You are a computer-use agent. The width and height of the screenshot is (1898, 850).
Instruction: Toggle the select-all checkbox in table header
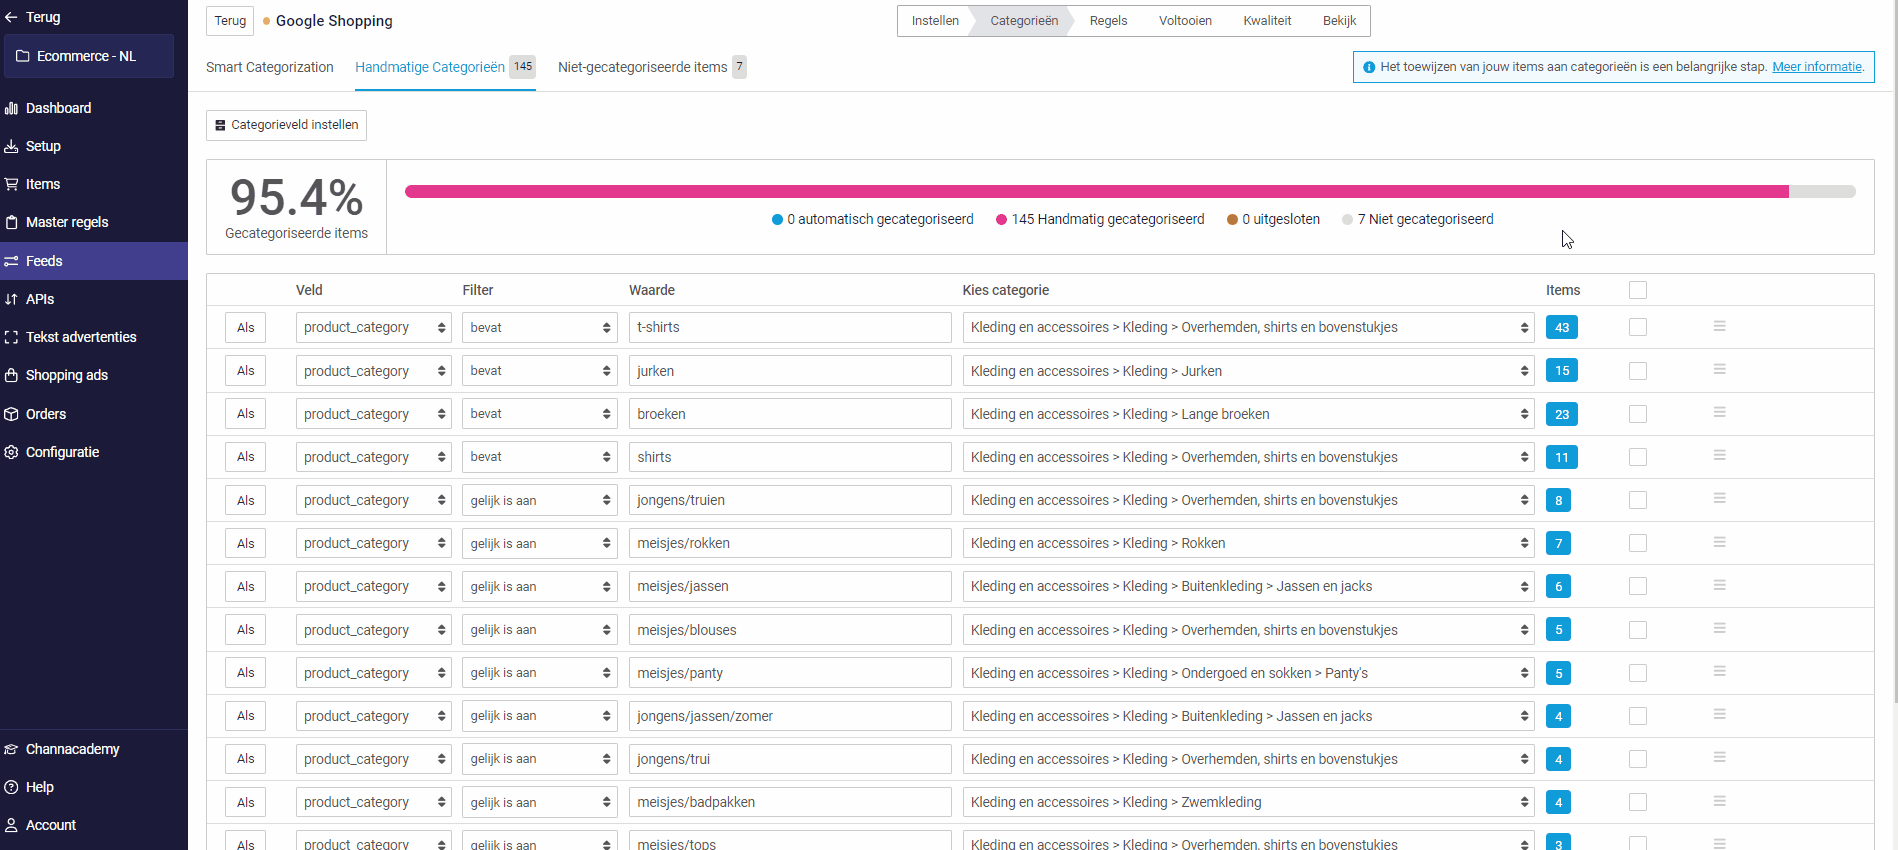click(x=1638, y=290)
